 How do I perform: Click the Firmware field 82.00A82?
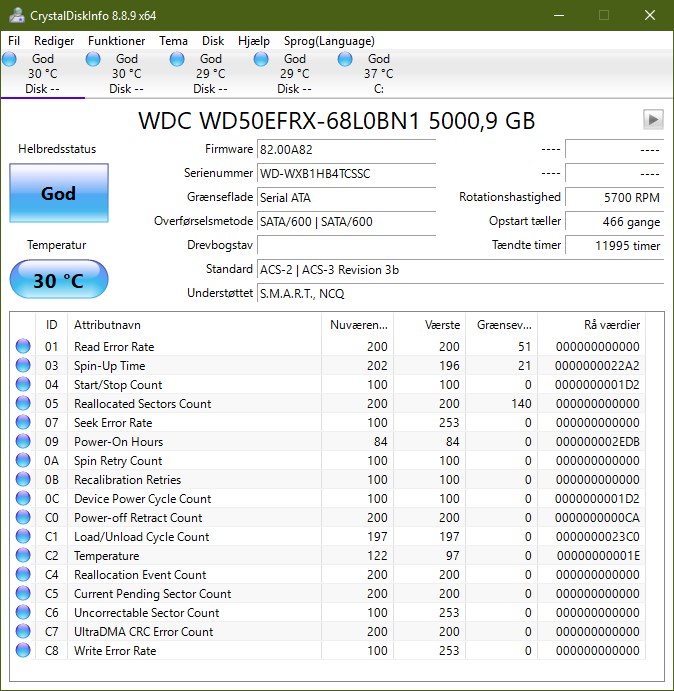coord(346,149)
